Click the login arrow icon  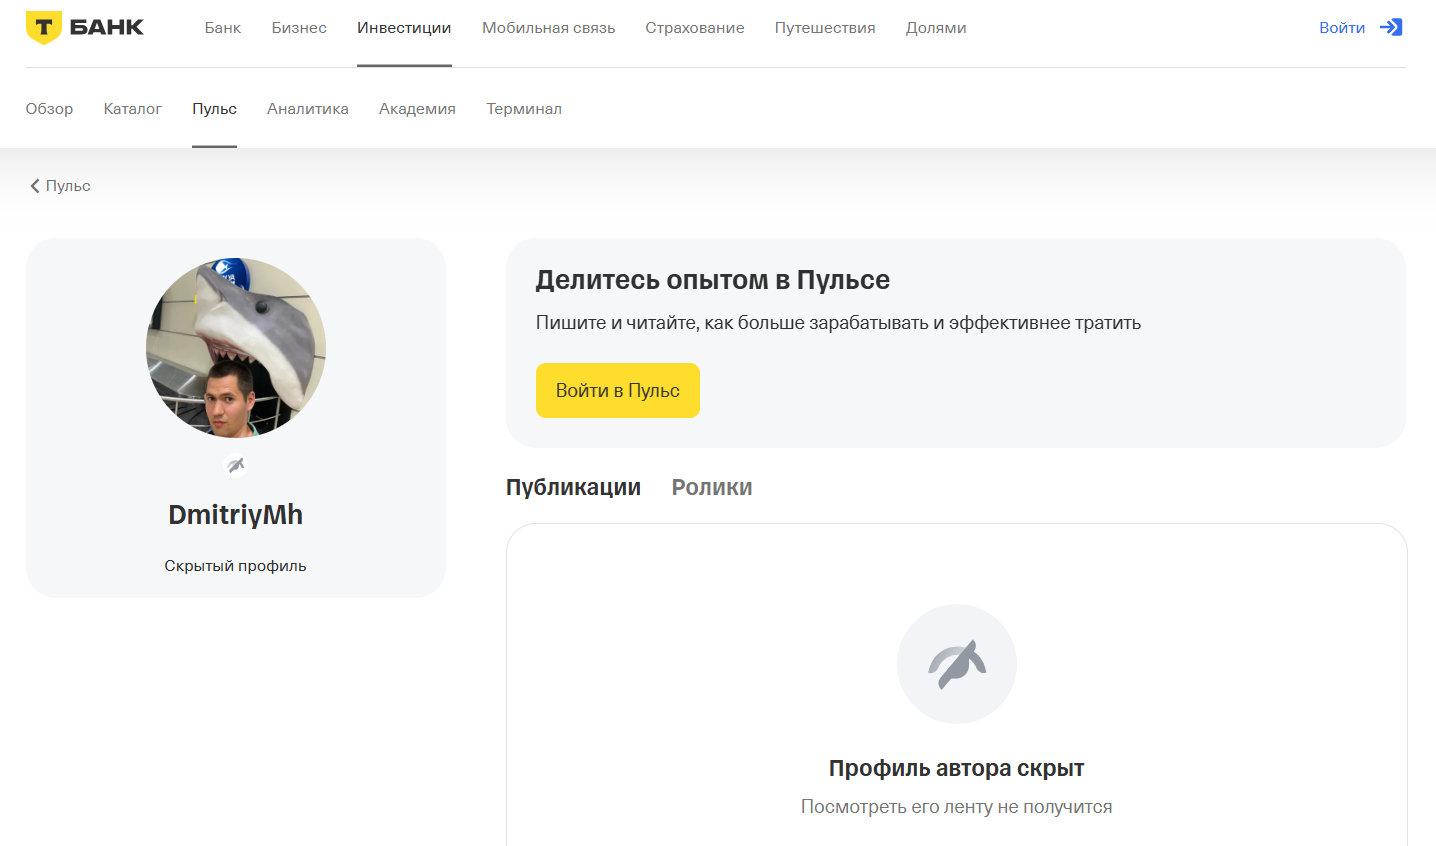point(1391,27)
